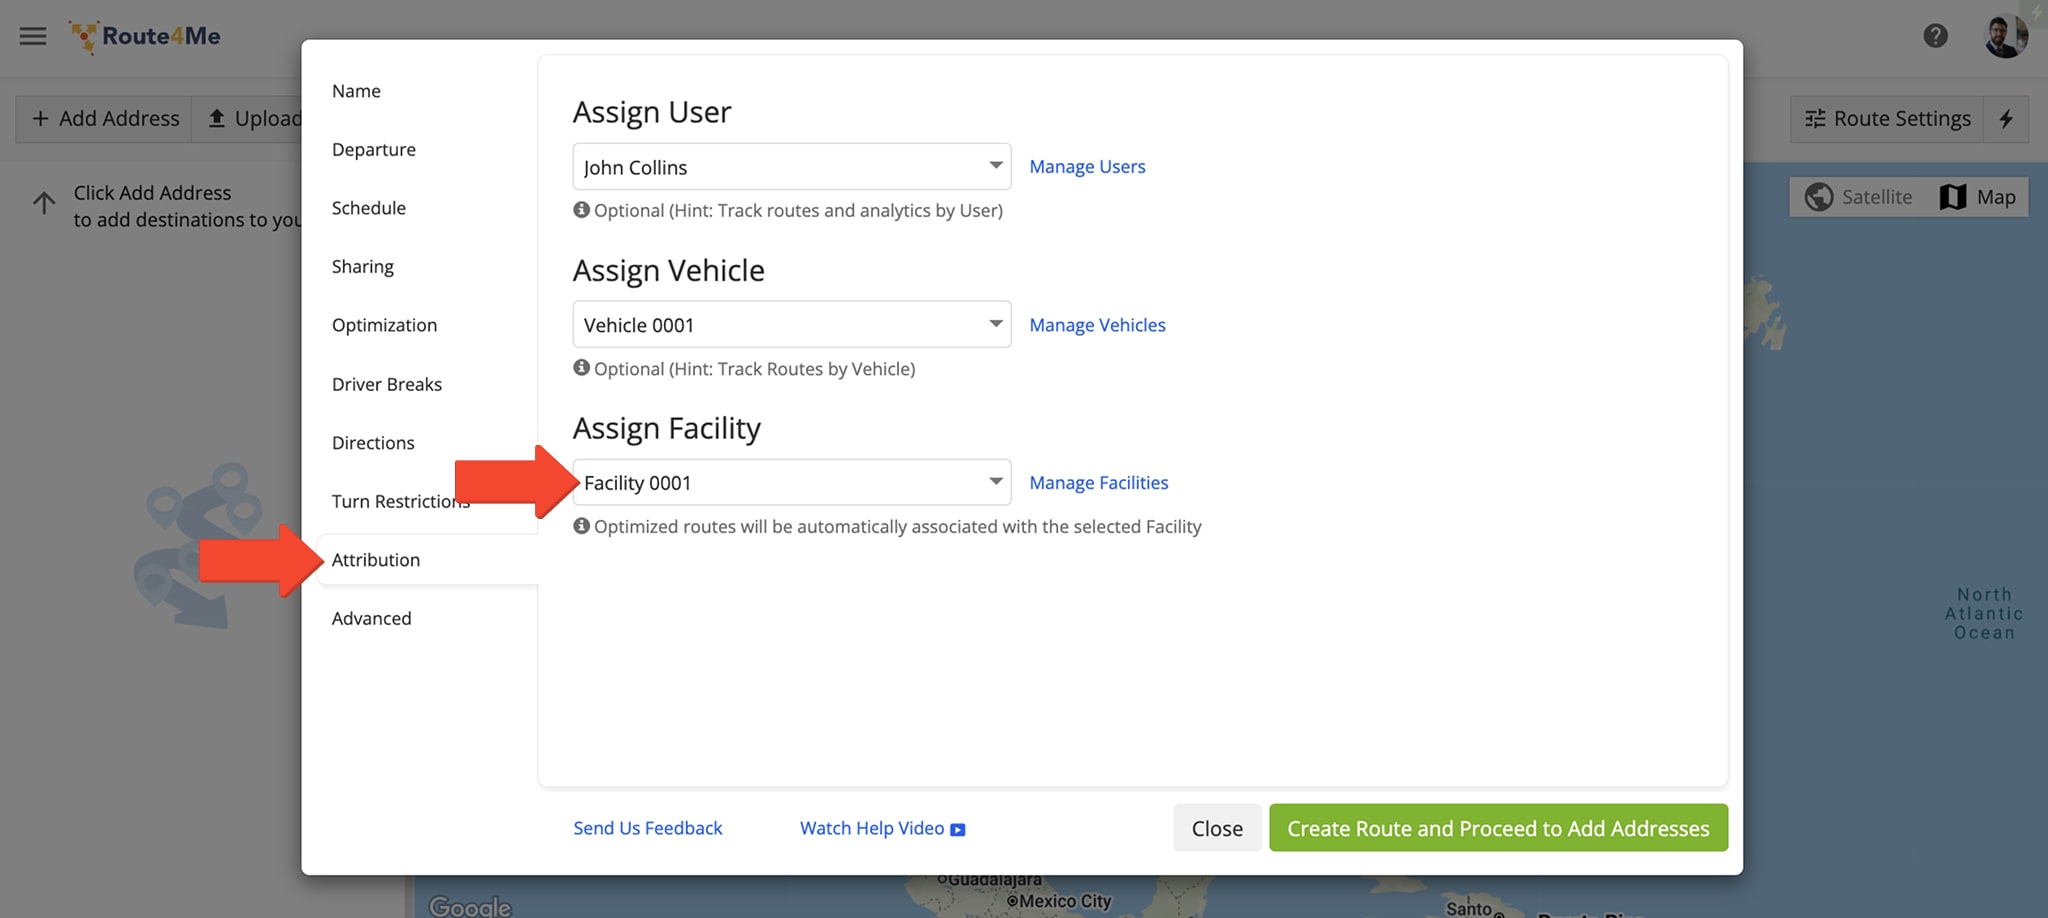The image size is (2048, 918).
Task: Open the Name settings tab
Action: coord(356,91)
